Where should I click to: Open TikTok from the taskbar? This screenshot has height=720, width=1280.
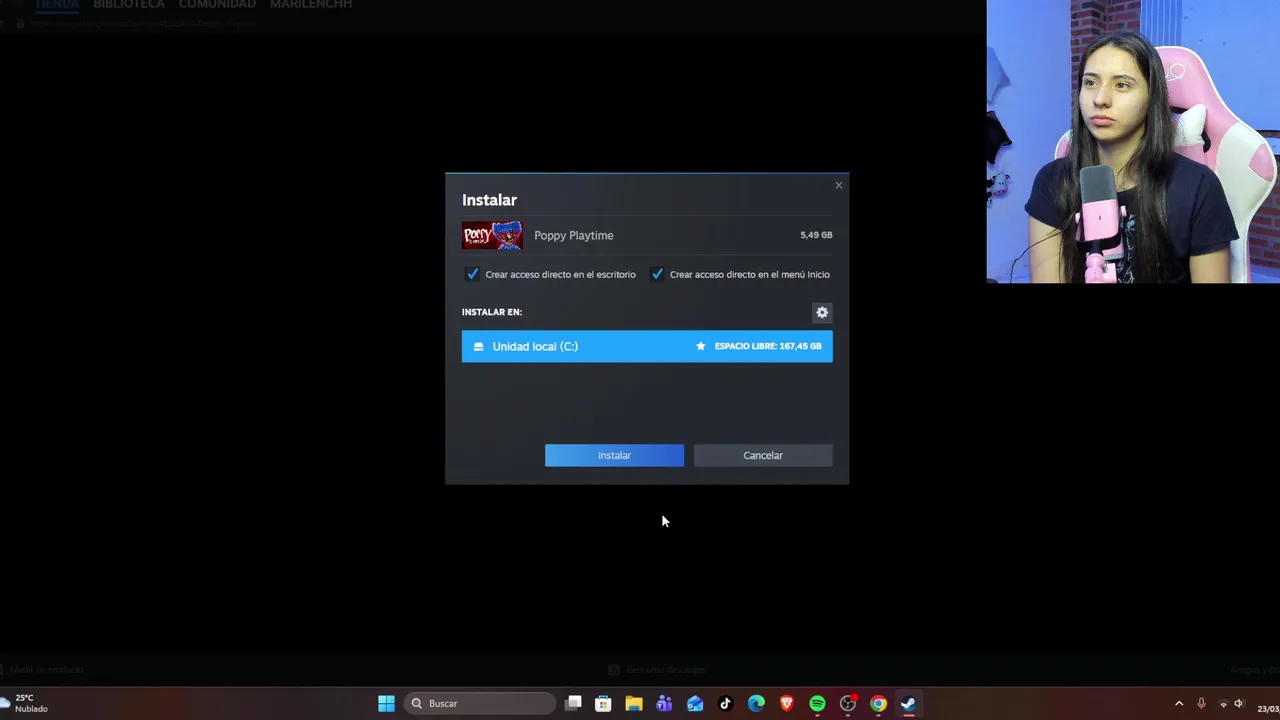point(726,704)
